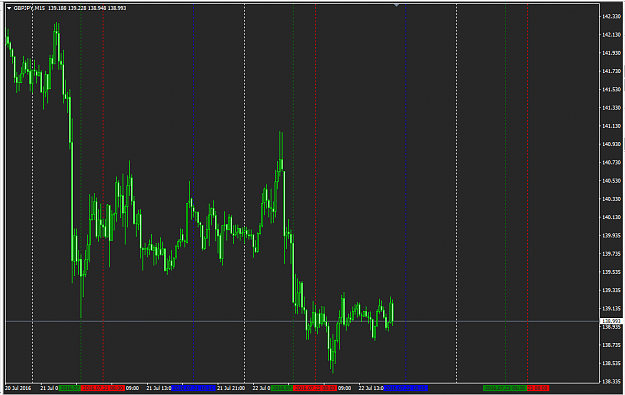Image resolution: width=625 pixels, height=395 pixels.
Task: Click the 141.930 price scale value
Action: [x=612, y=53]
